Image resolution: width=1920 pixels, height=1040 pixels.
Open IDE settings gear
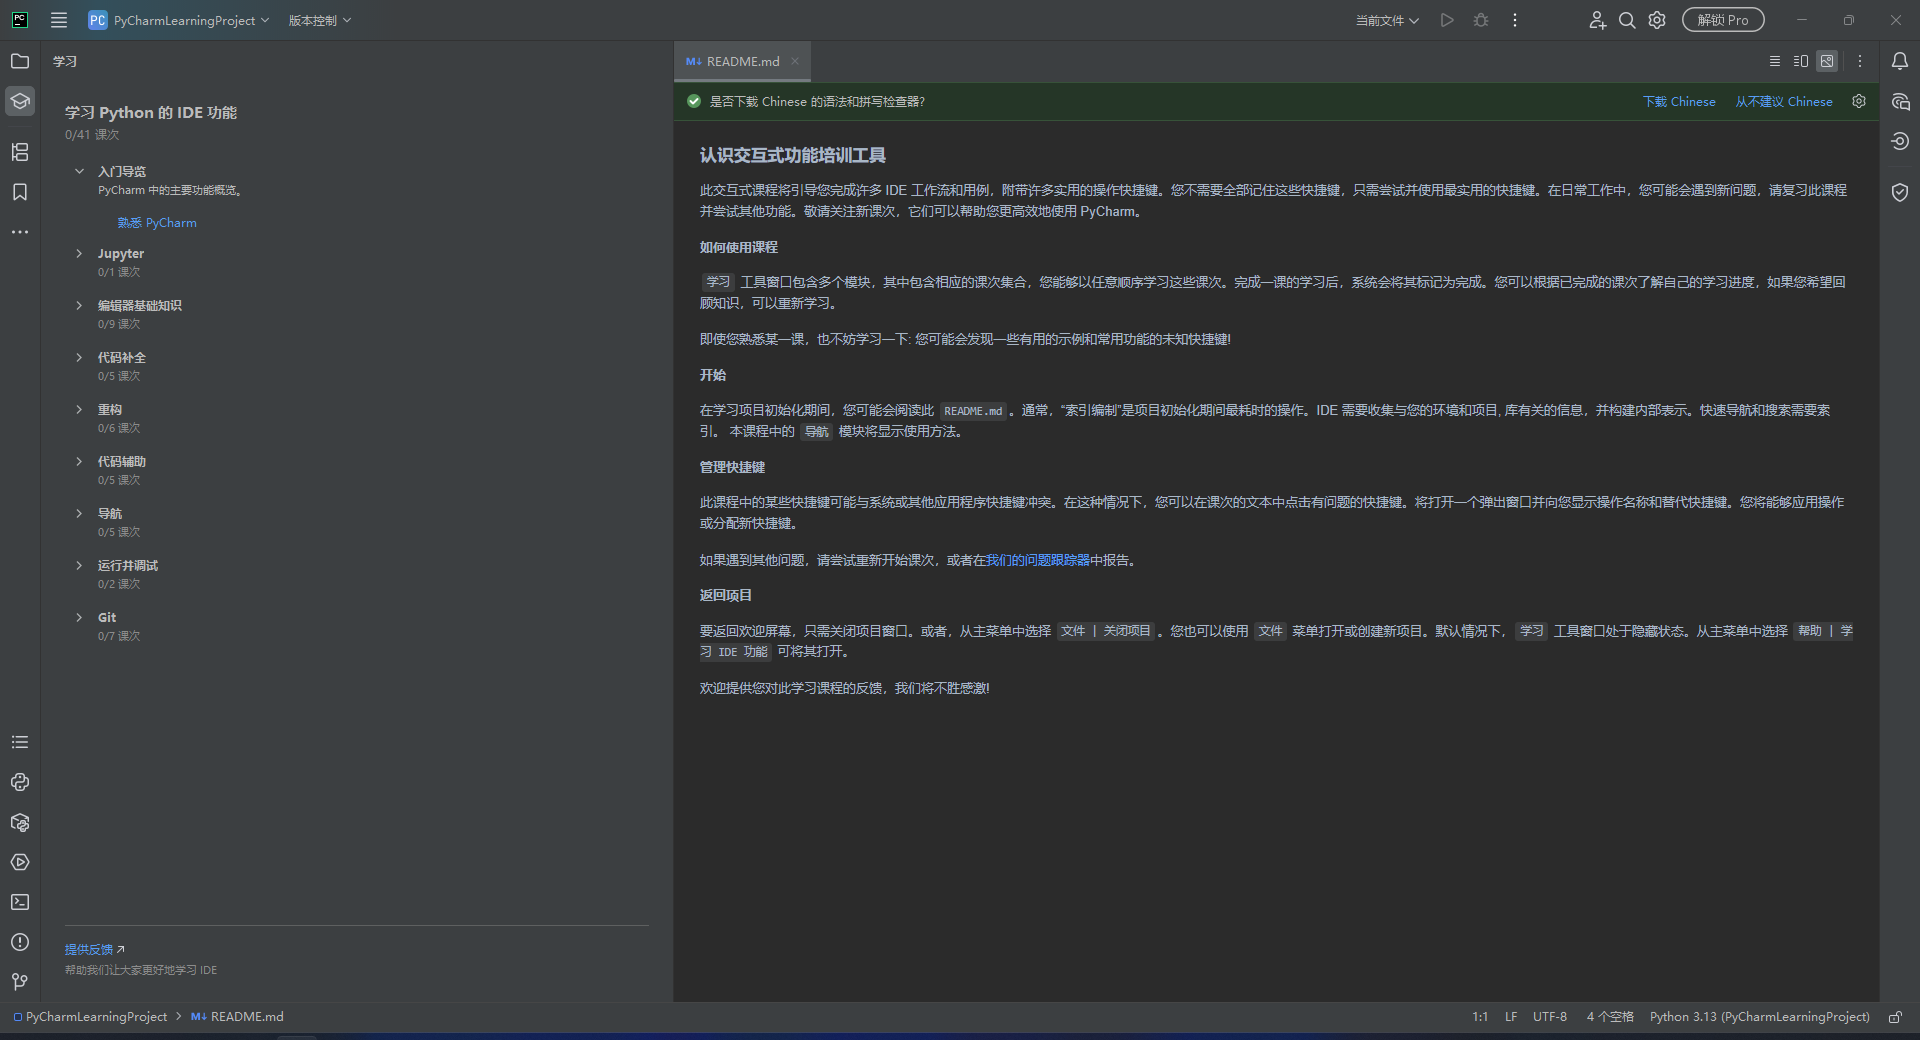pos(1657,20)
